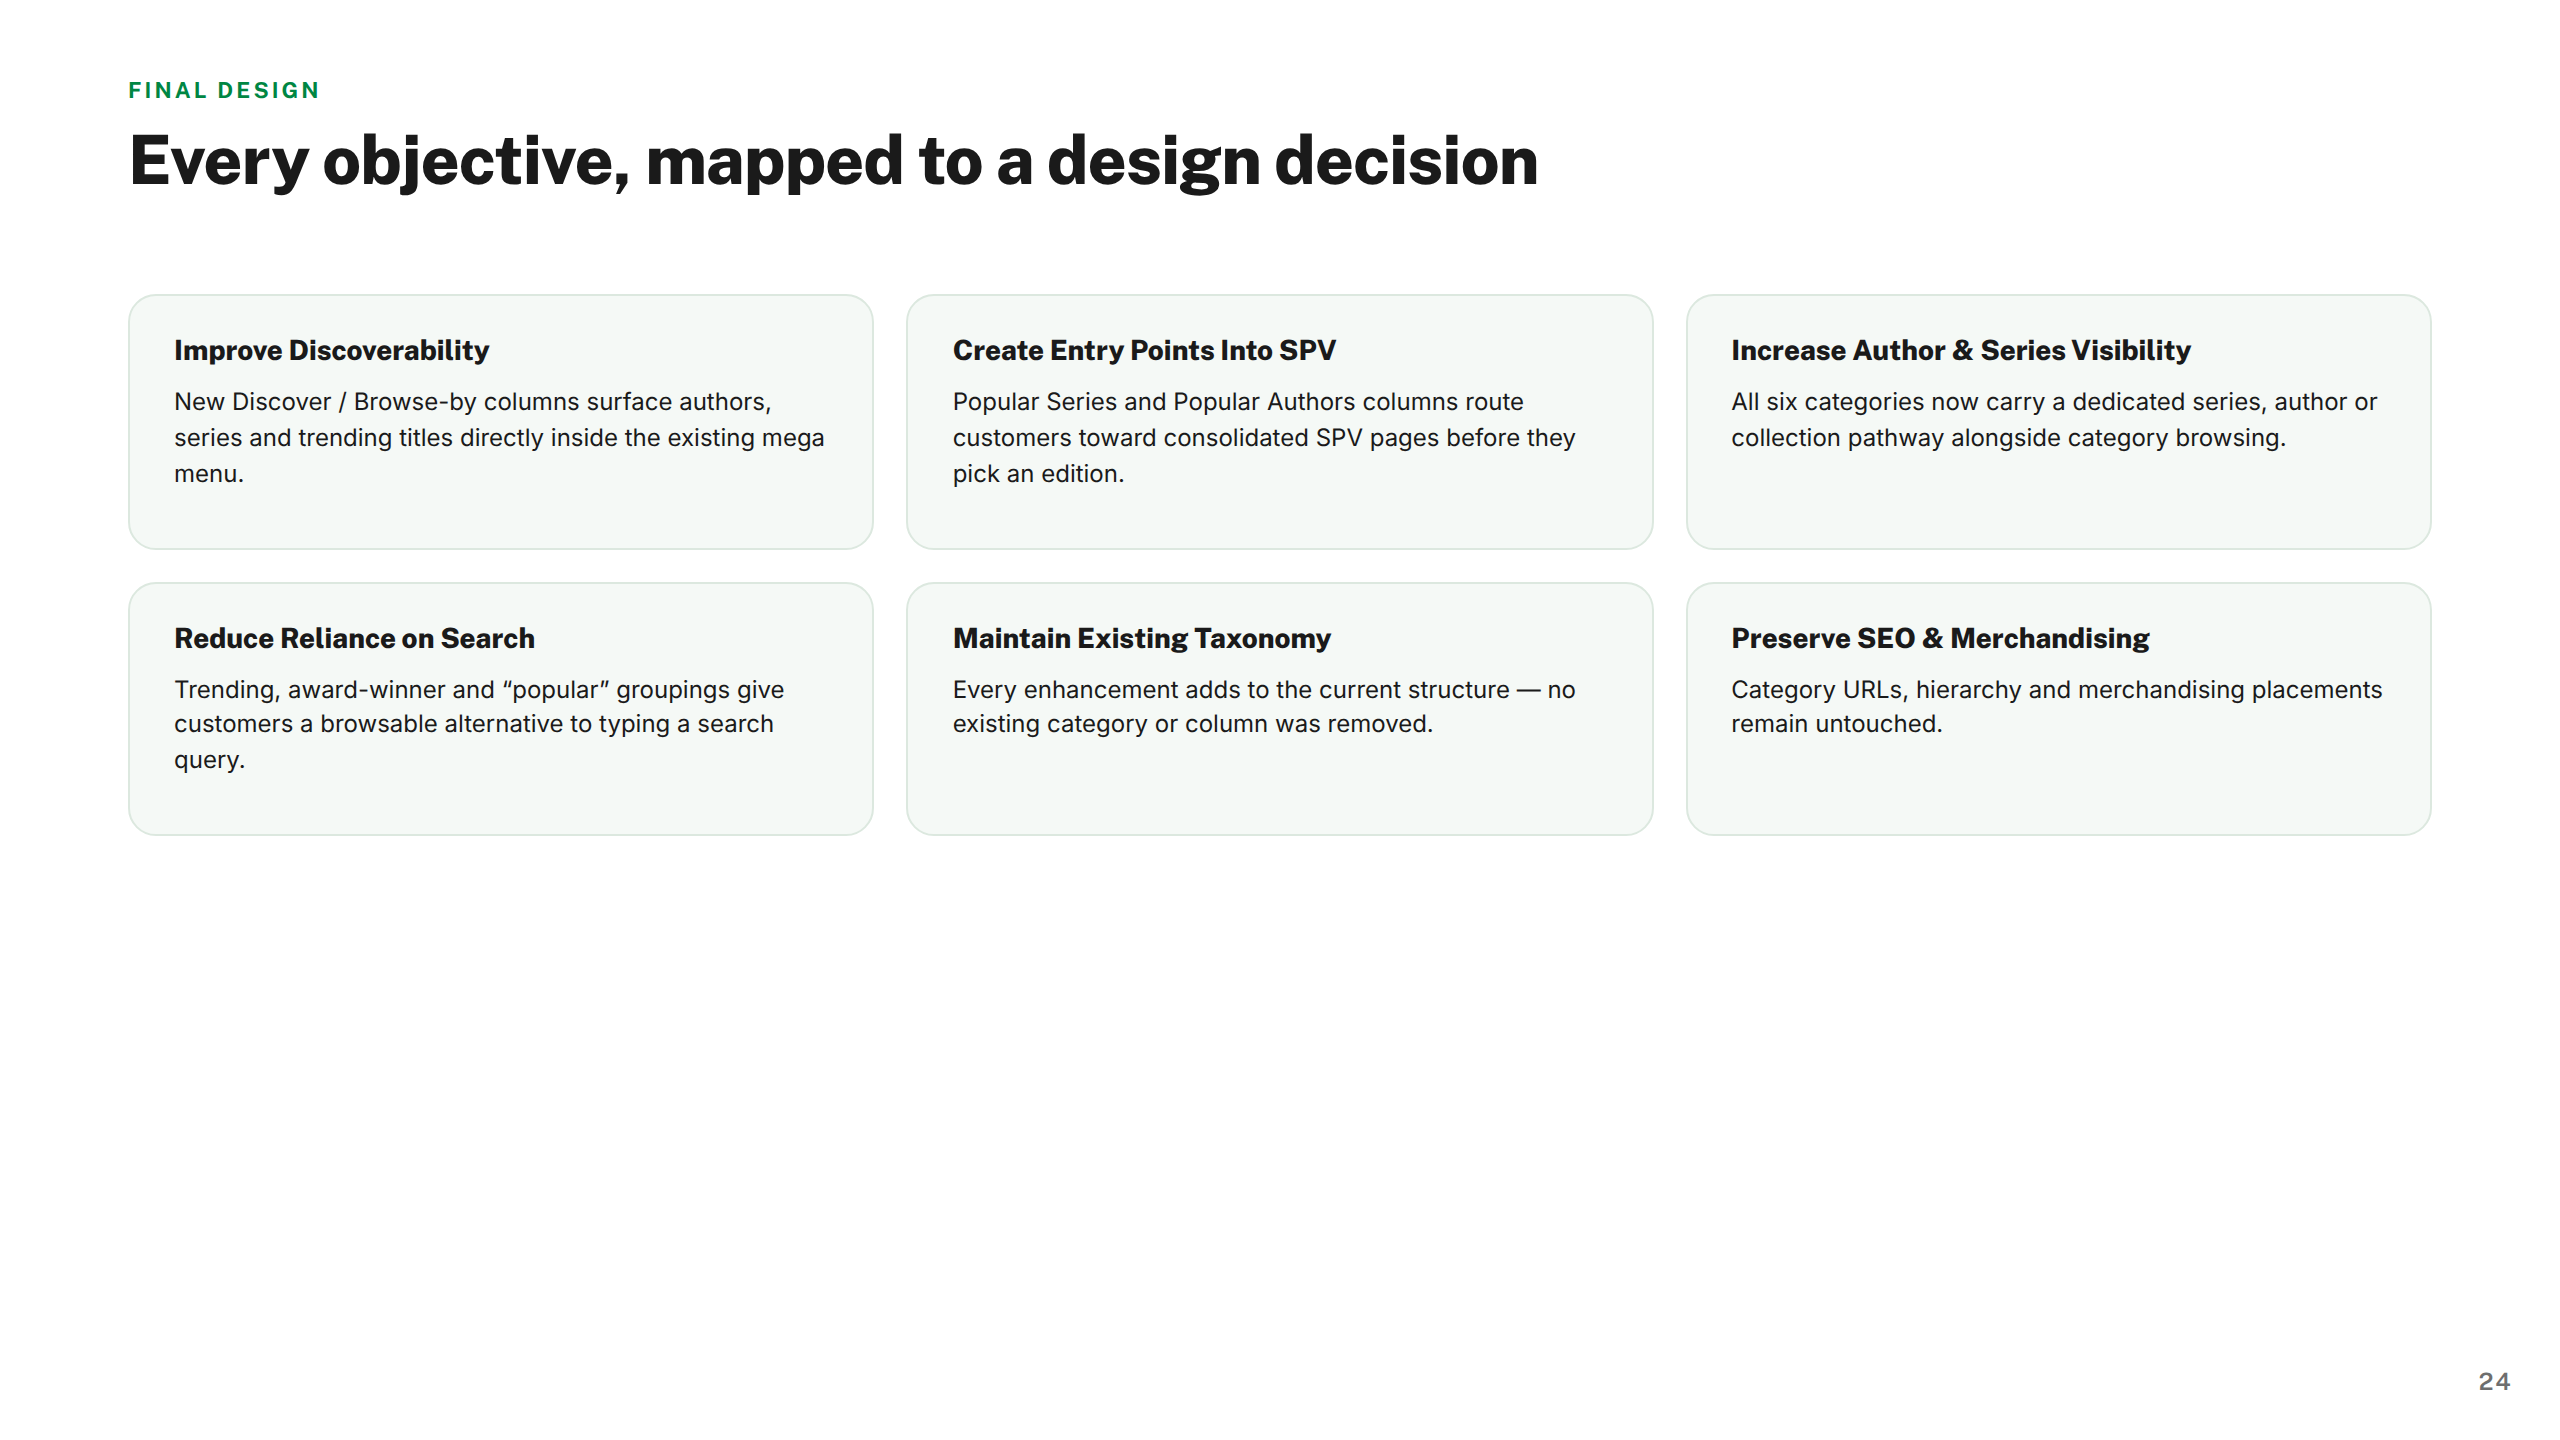The image size is (2560, 1440).
Task: Click the Maintain Existing Taxonomy heading
Action: (1142, 638)
